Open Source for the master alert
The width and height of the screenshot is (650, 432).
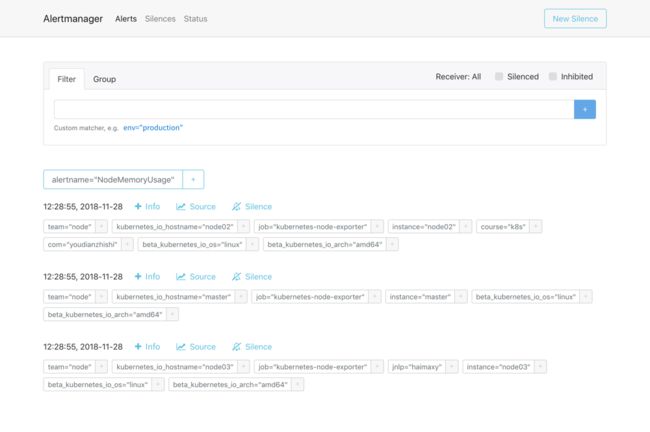coord(196,277)
